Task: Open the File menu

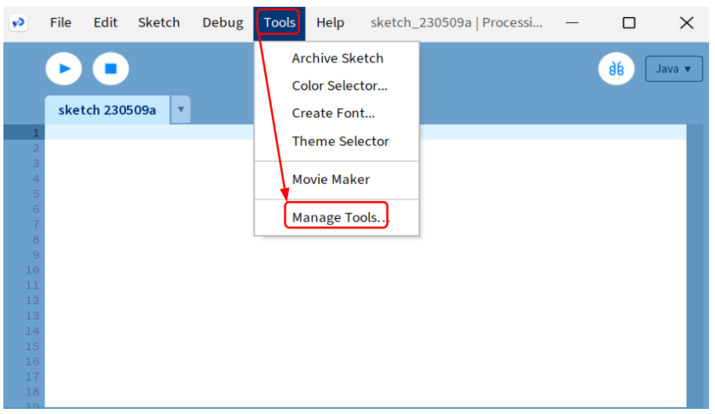Action: click(x=61, y=22)
